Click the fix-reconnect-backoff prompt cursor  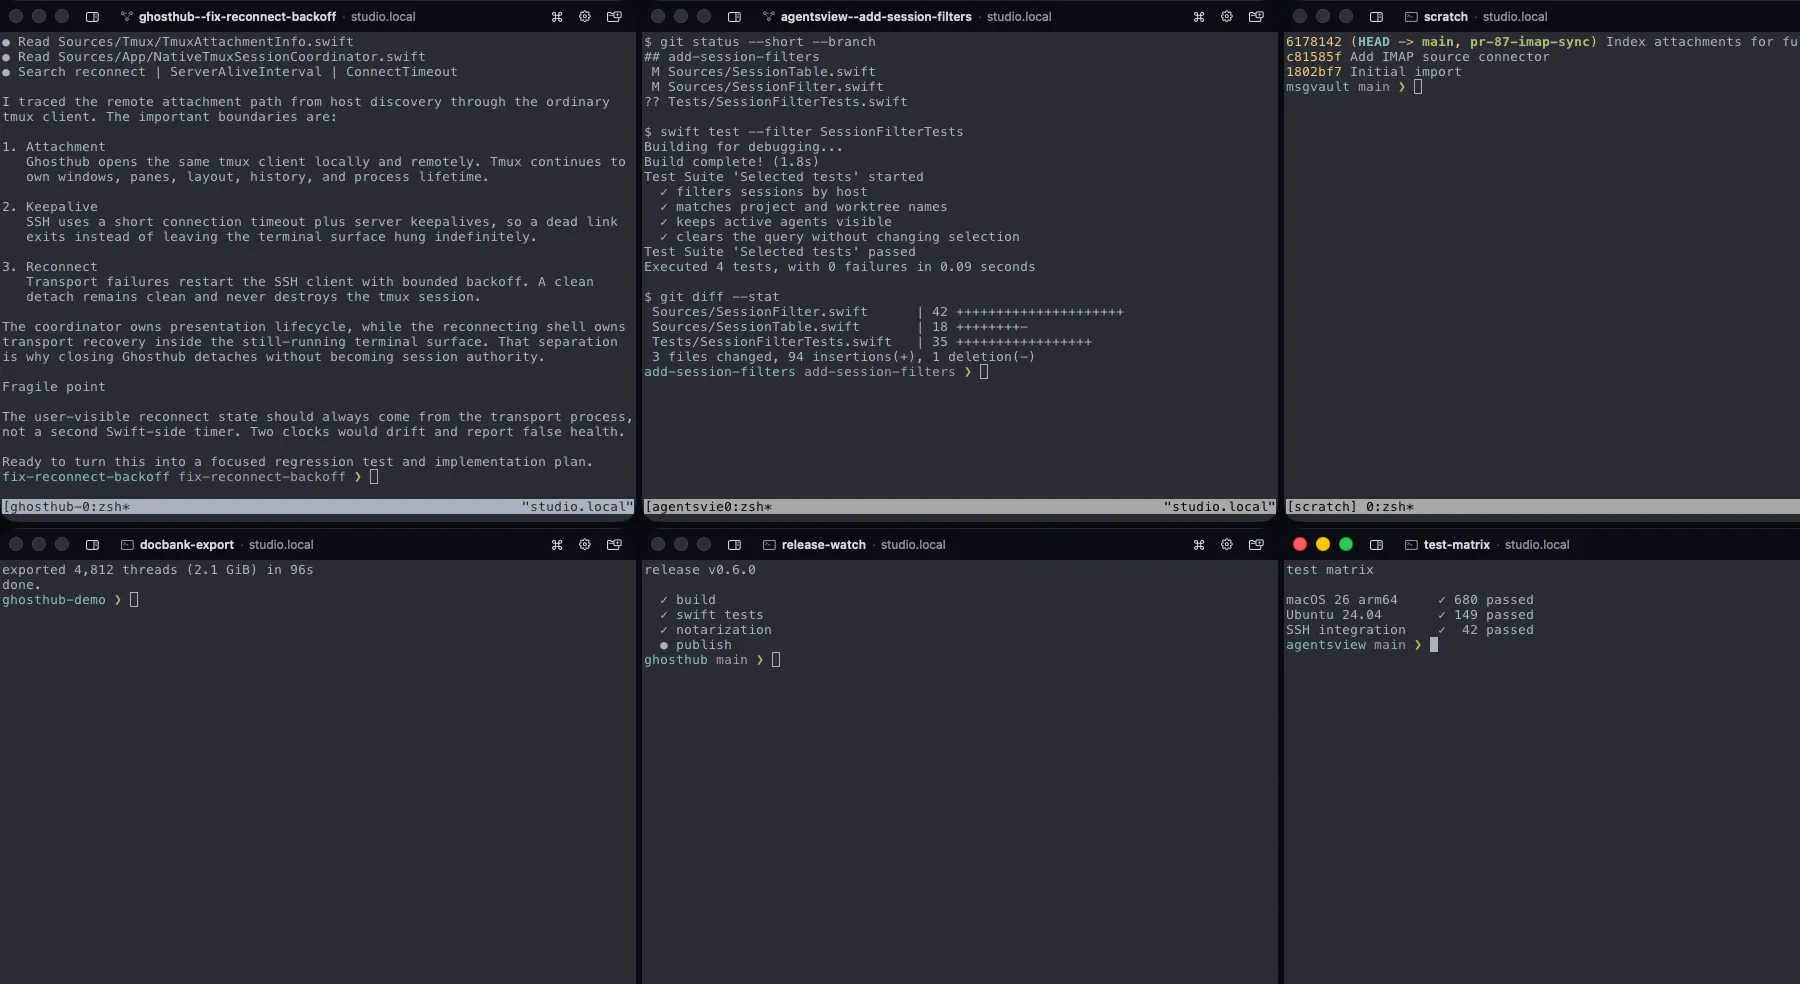(x=374, y=477)
